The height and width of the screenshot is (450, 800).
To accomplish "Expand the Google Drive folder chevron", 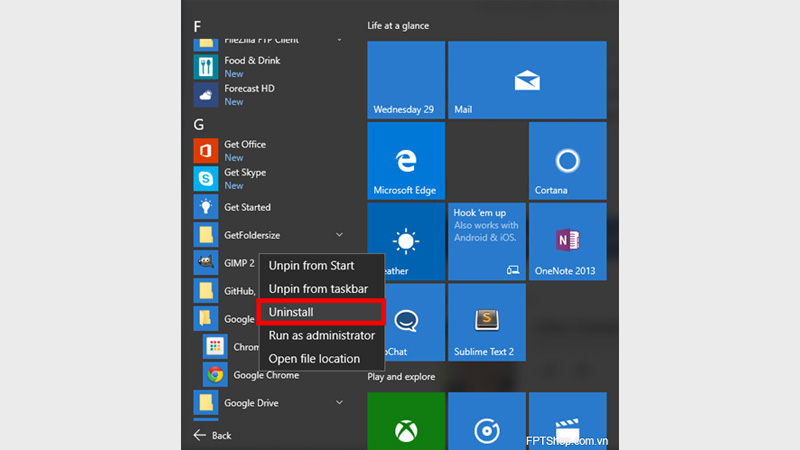I will point(340,403).
